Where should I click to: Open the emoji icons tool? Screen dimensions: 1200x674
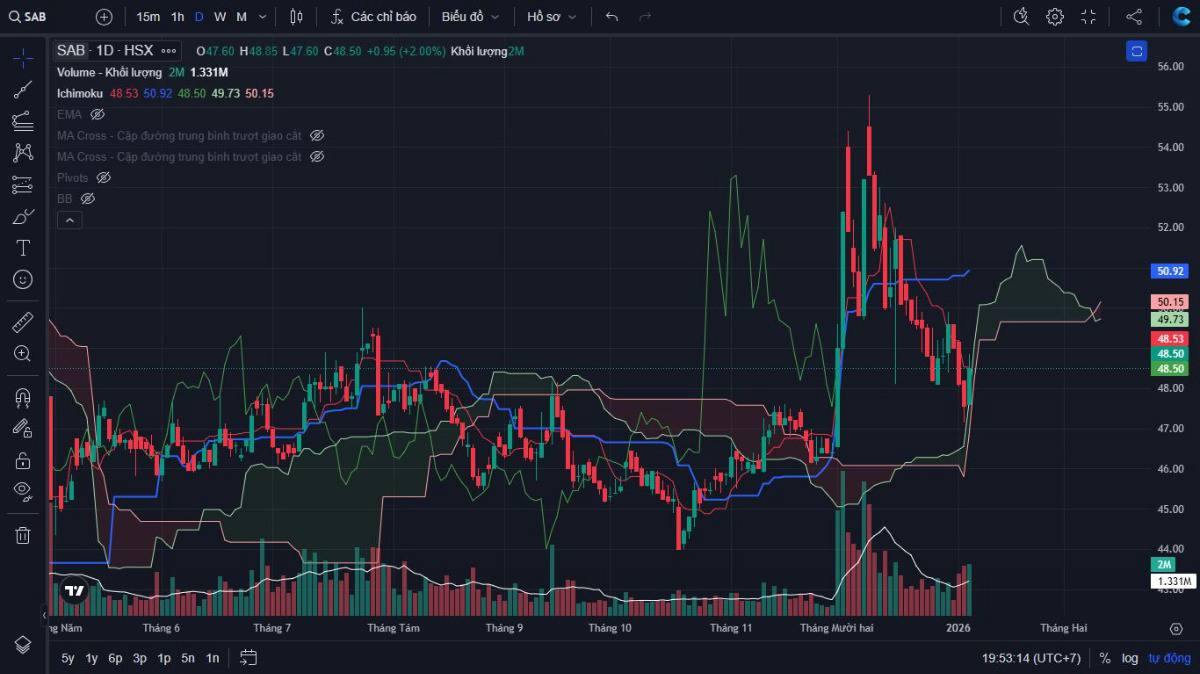point(22,279)
